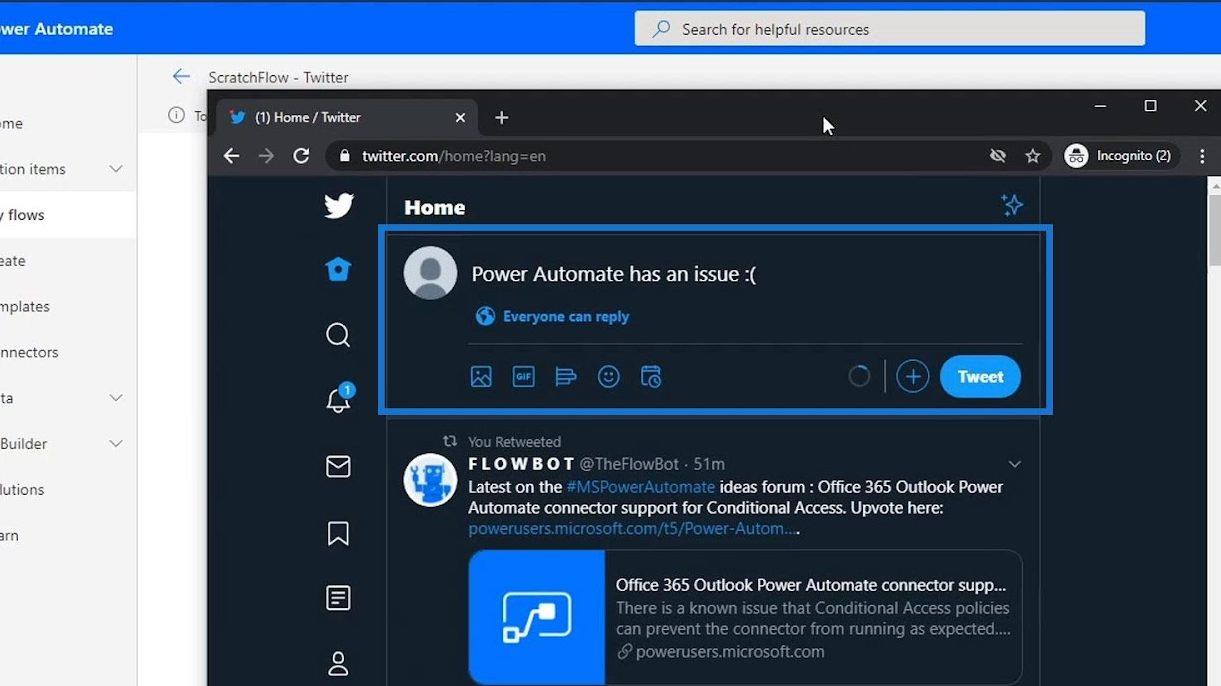Expand the Action items chevron in sidebar
1221x686 pixels.
coord(116,169)
